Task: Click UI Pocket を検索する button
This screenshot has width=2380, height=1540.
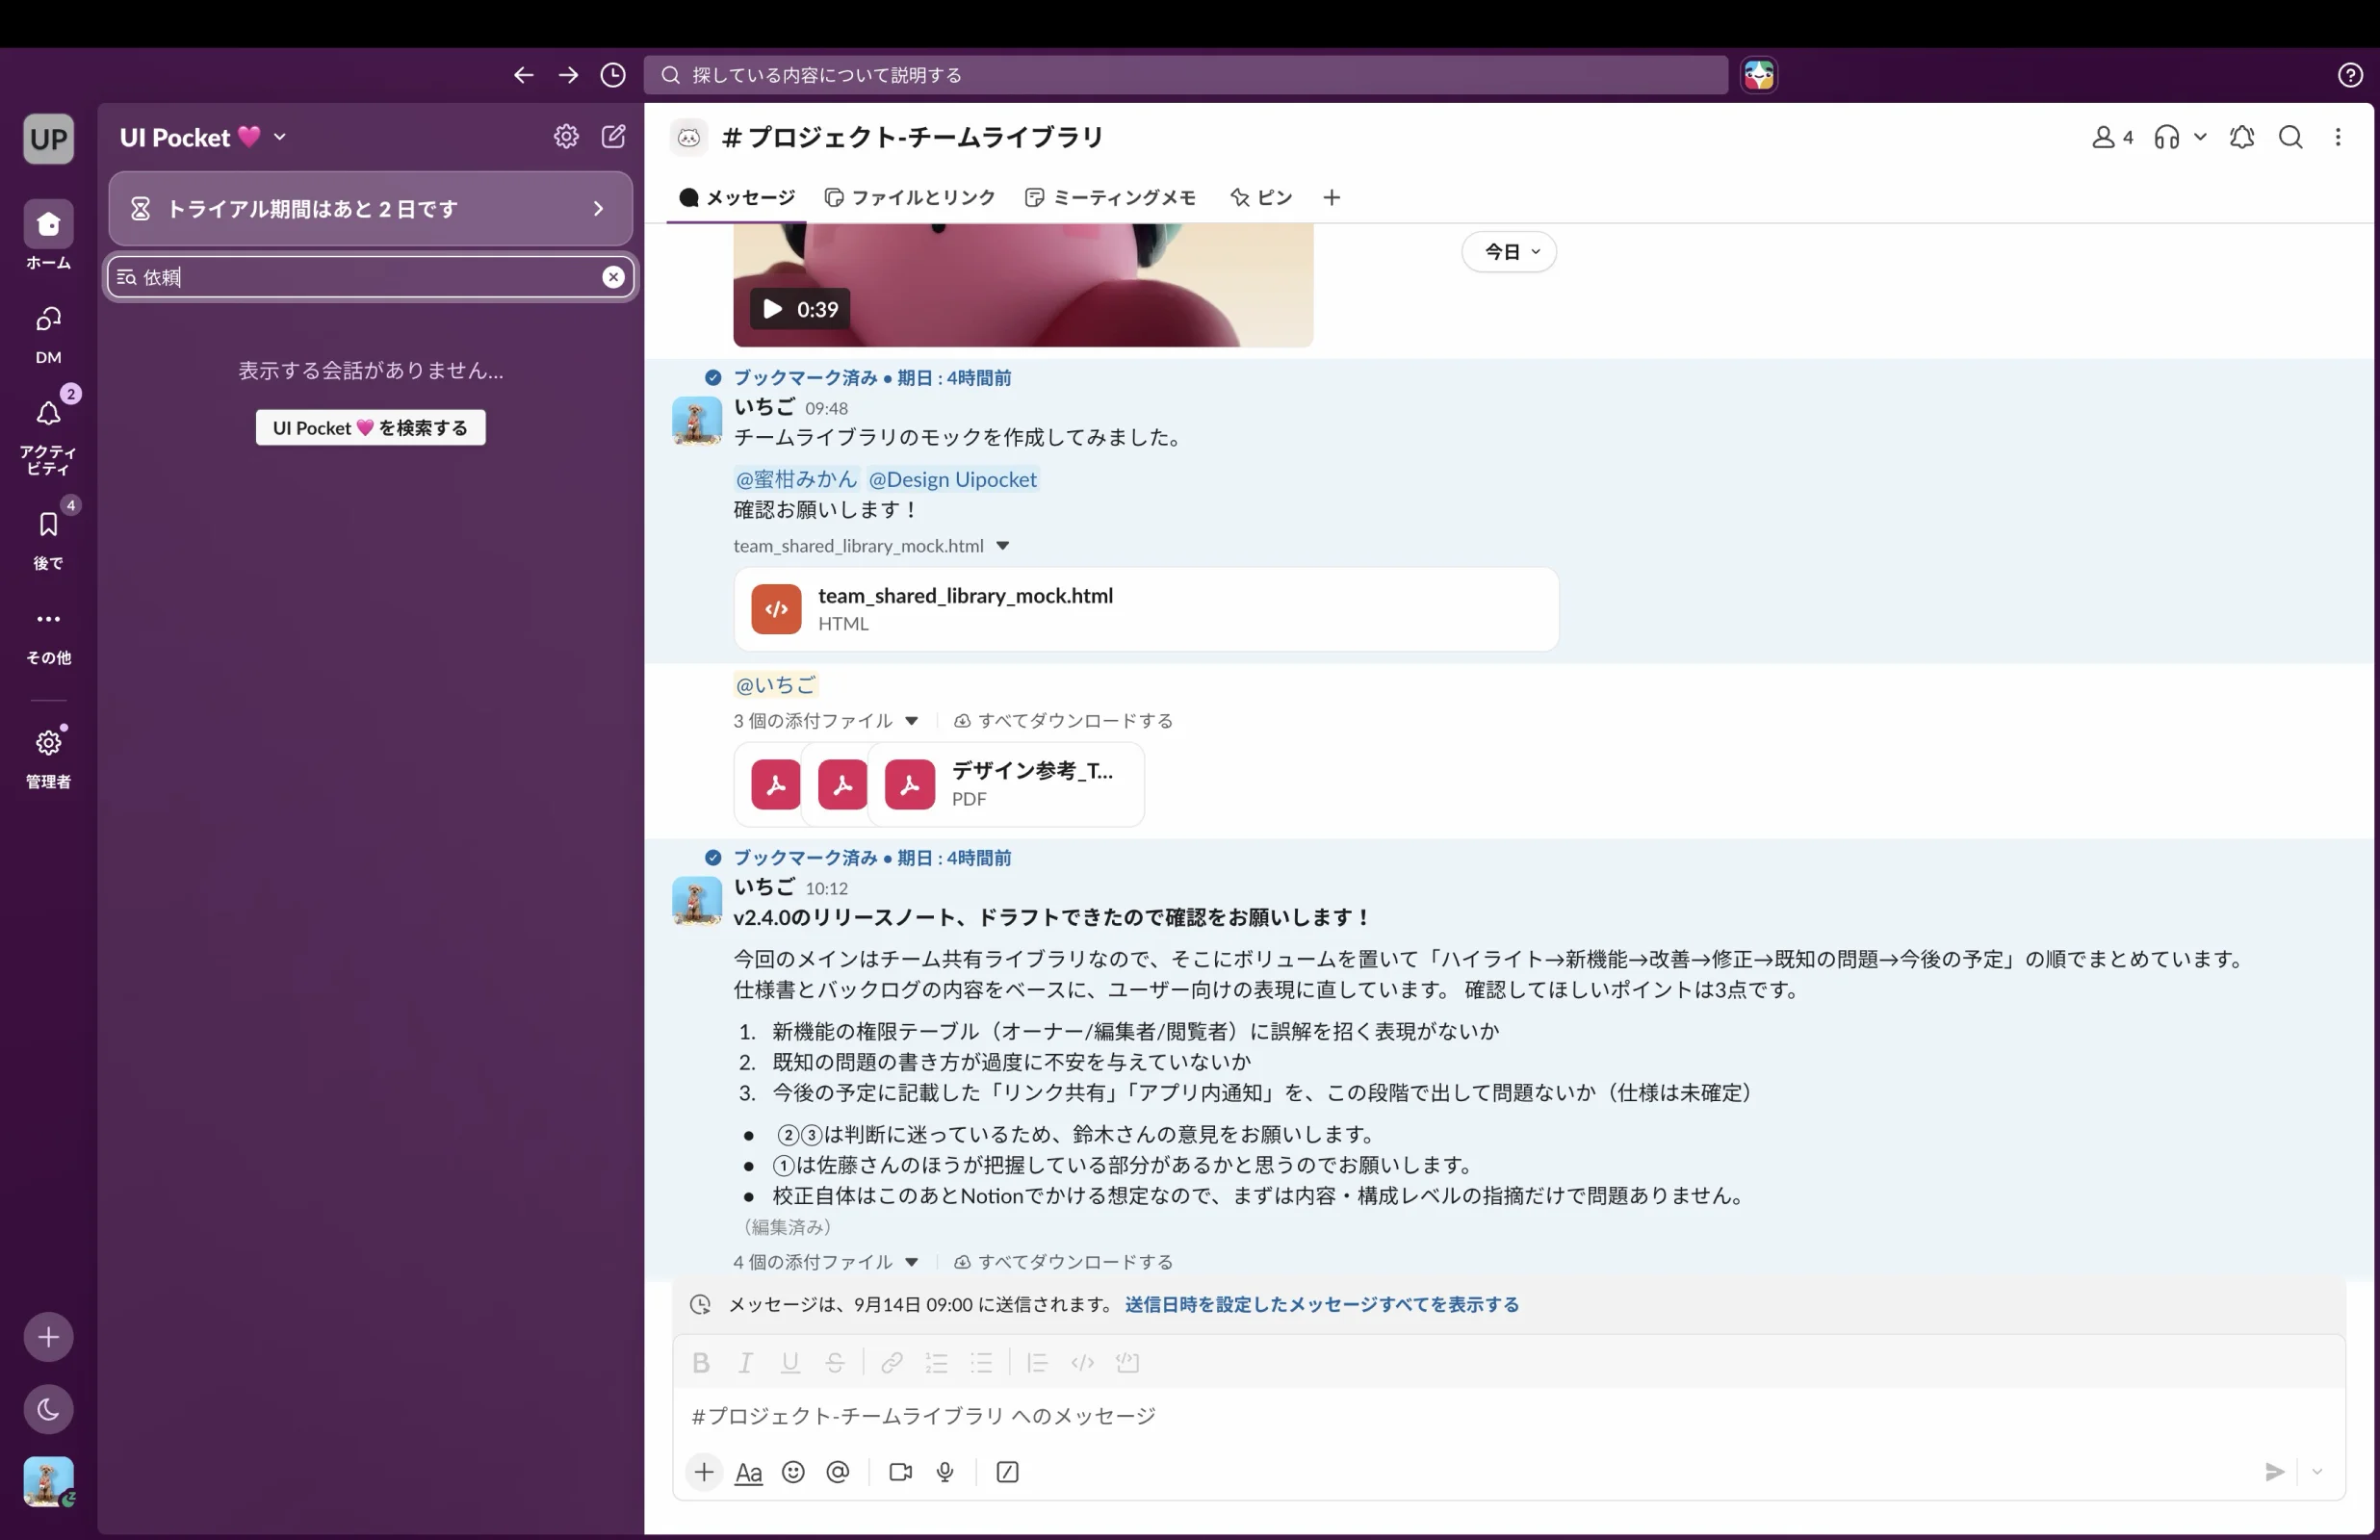Action: click(x=370, y=428)
